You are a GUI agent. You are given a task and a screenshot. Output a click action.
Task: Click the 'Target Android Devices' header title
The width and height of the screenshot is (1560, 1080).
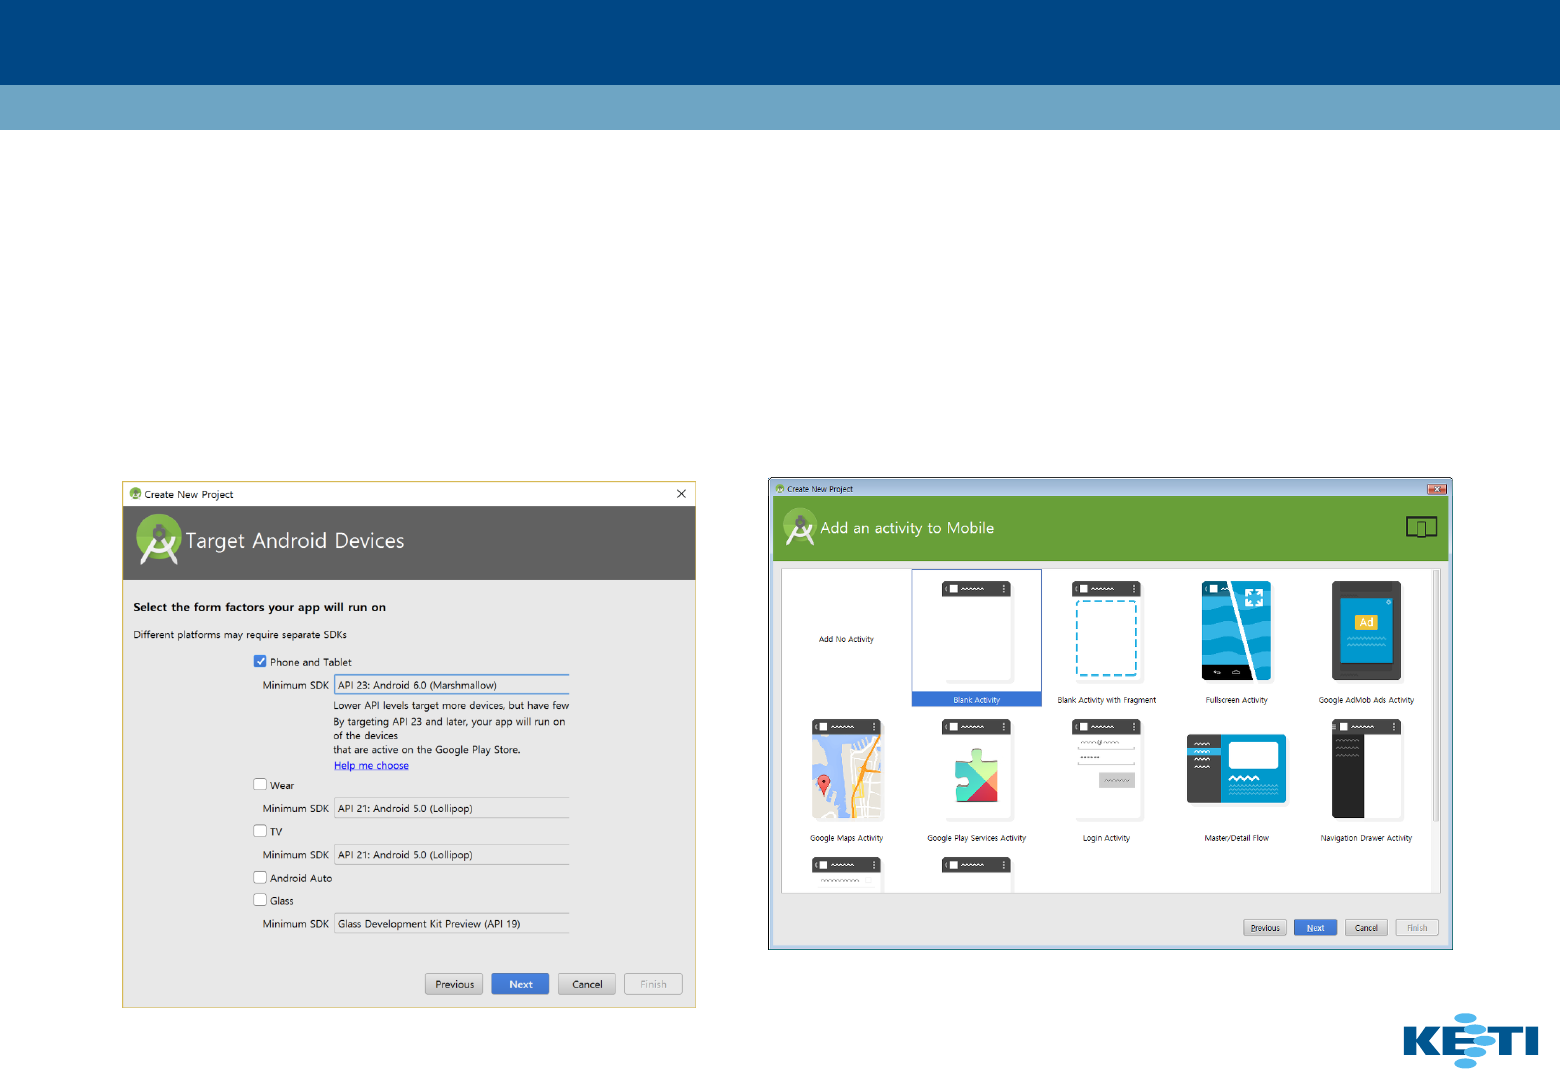(x=295, y=541)
